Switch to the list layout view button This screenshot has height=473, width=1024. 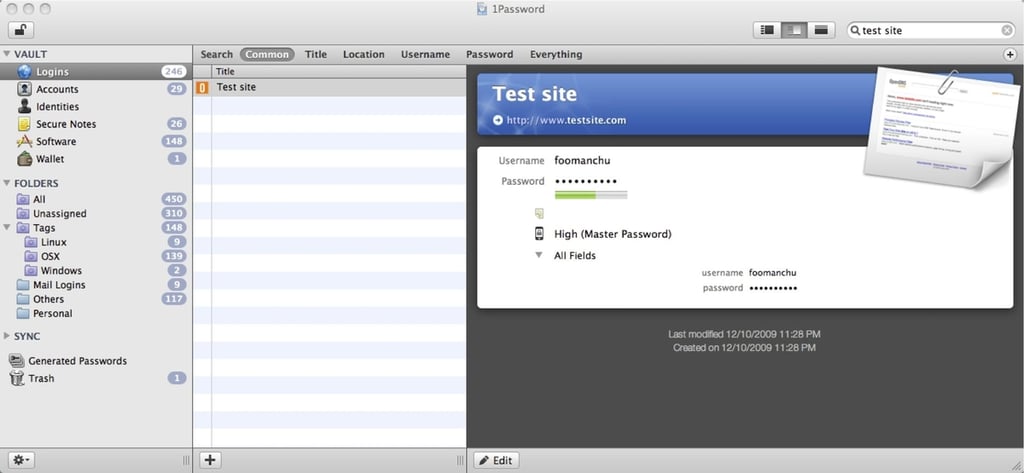[x=767, y=30]
